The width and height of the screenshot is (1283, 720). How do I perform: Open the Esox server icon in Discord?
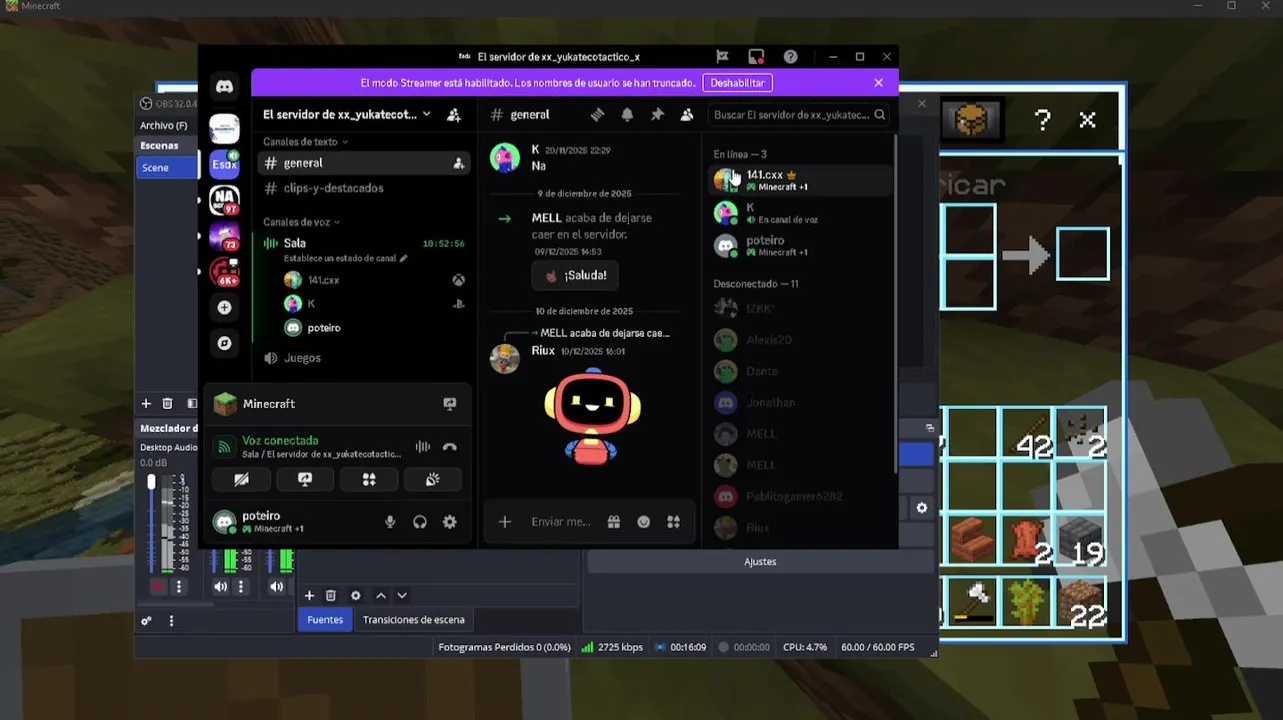(224, 164)
